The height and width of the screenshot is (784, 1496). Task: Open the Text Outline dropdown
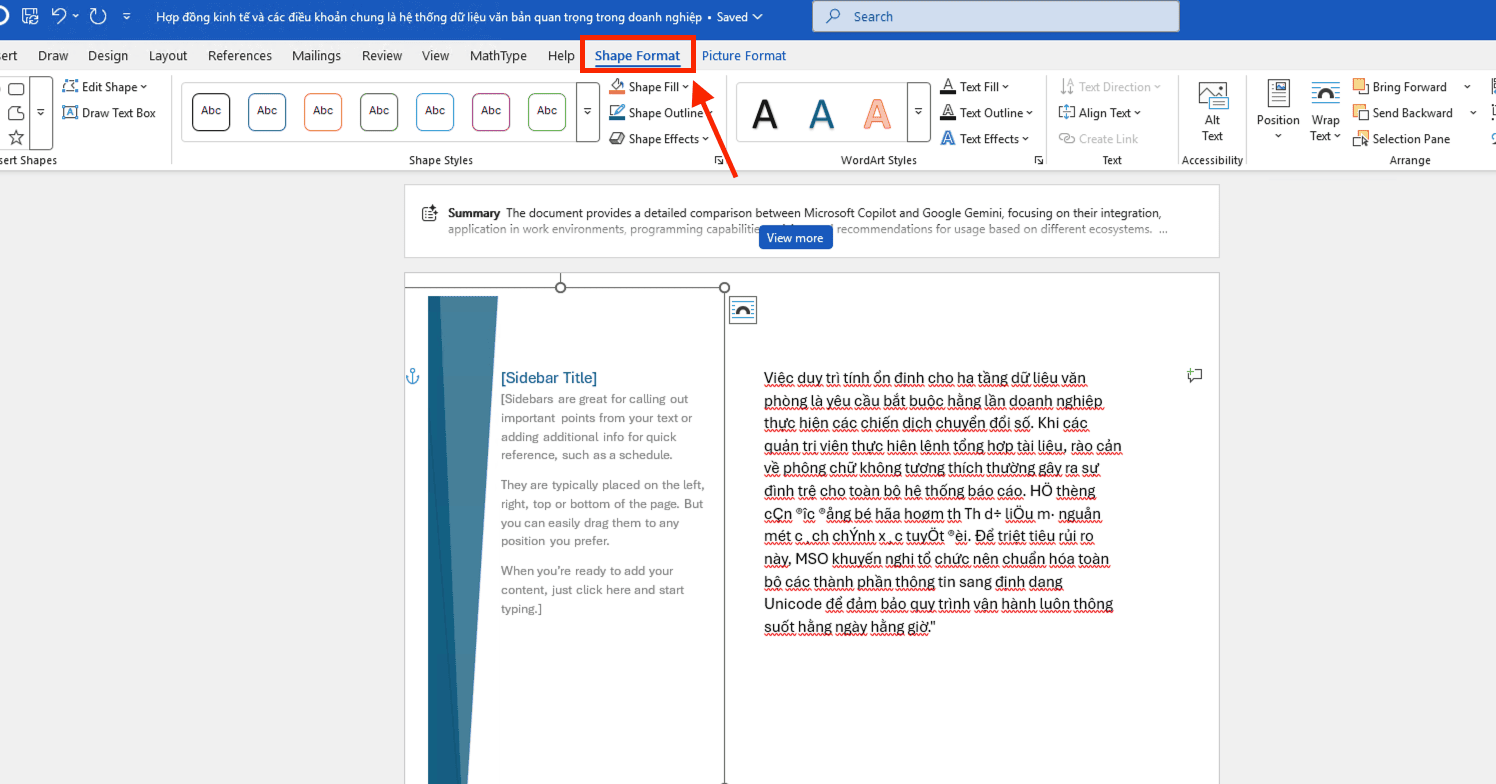click(x=986, y=113)
